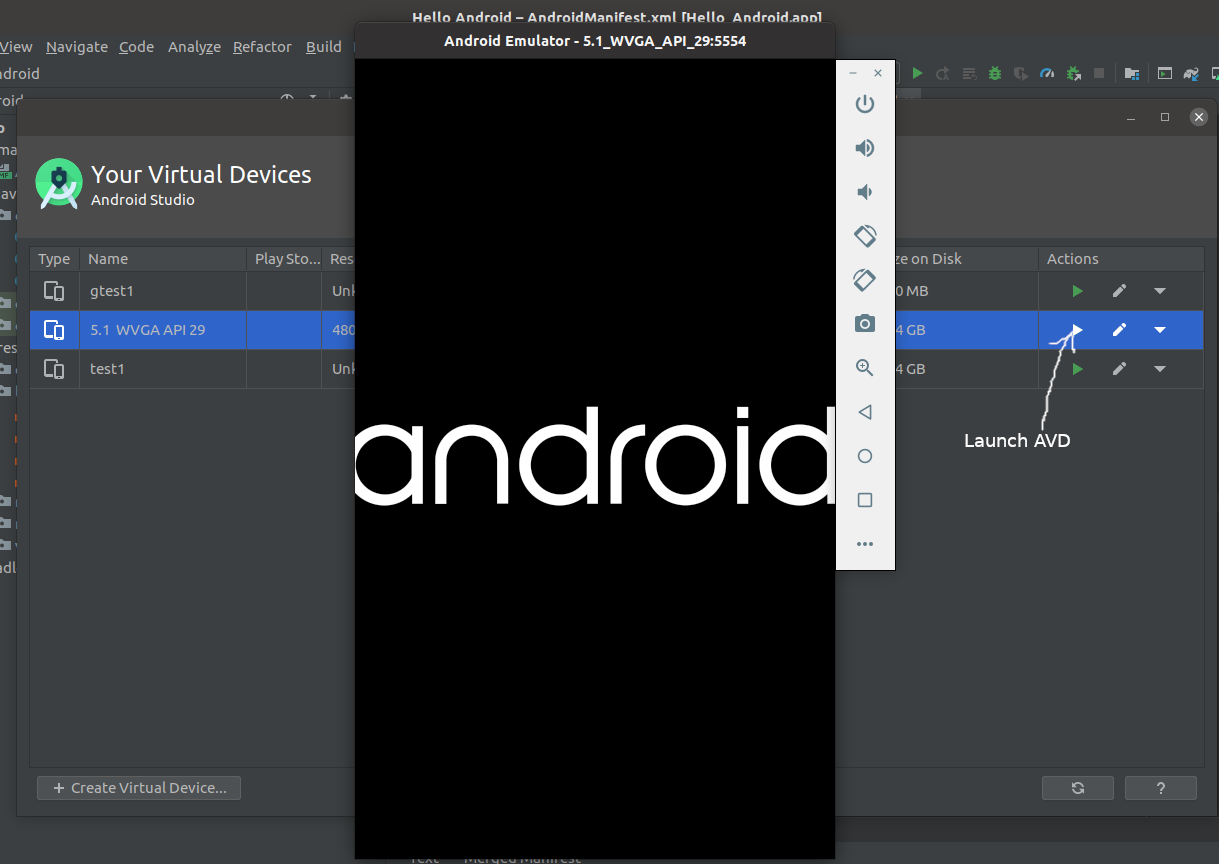Launch the test1 virtual device
The height and width of the screenshot is (864, 1219).
pyautogui.click(x=1077, y=369)
